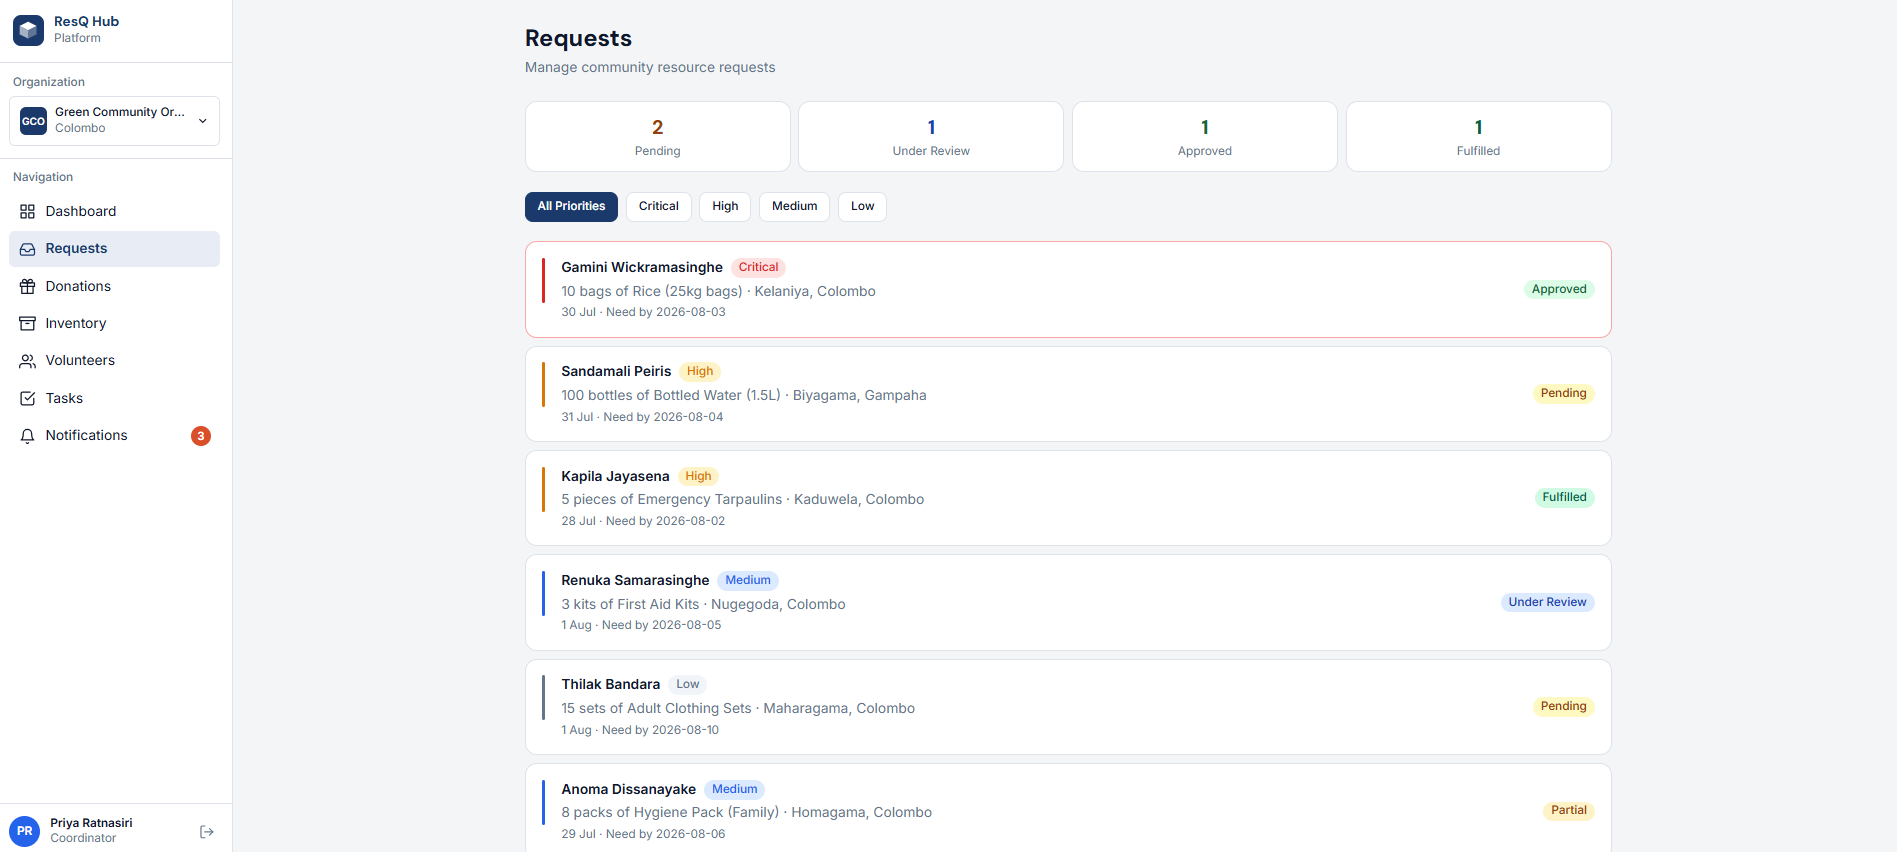Open Thilak Bandara request card
Screen dimensions: 1897x852
(x=1068, y=707)
